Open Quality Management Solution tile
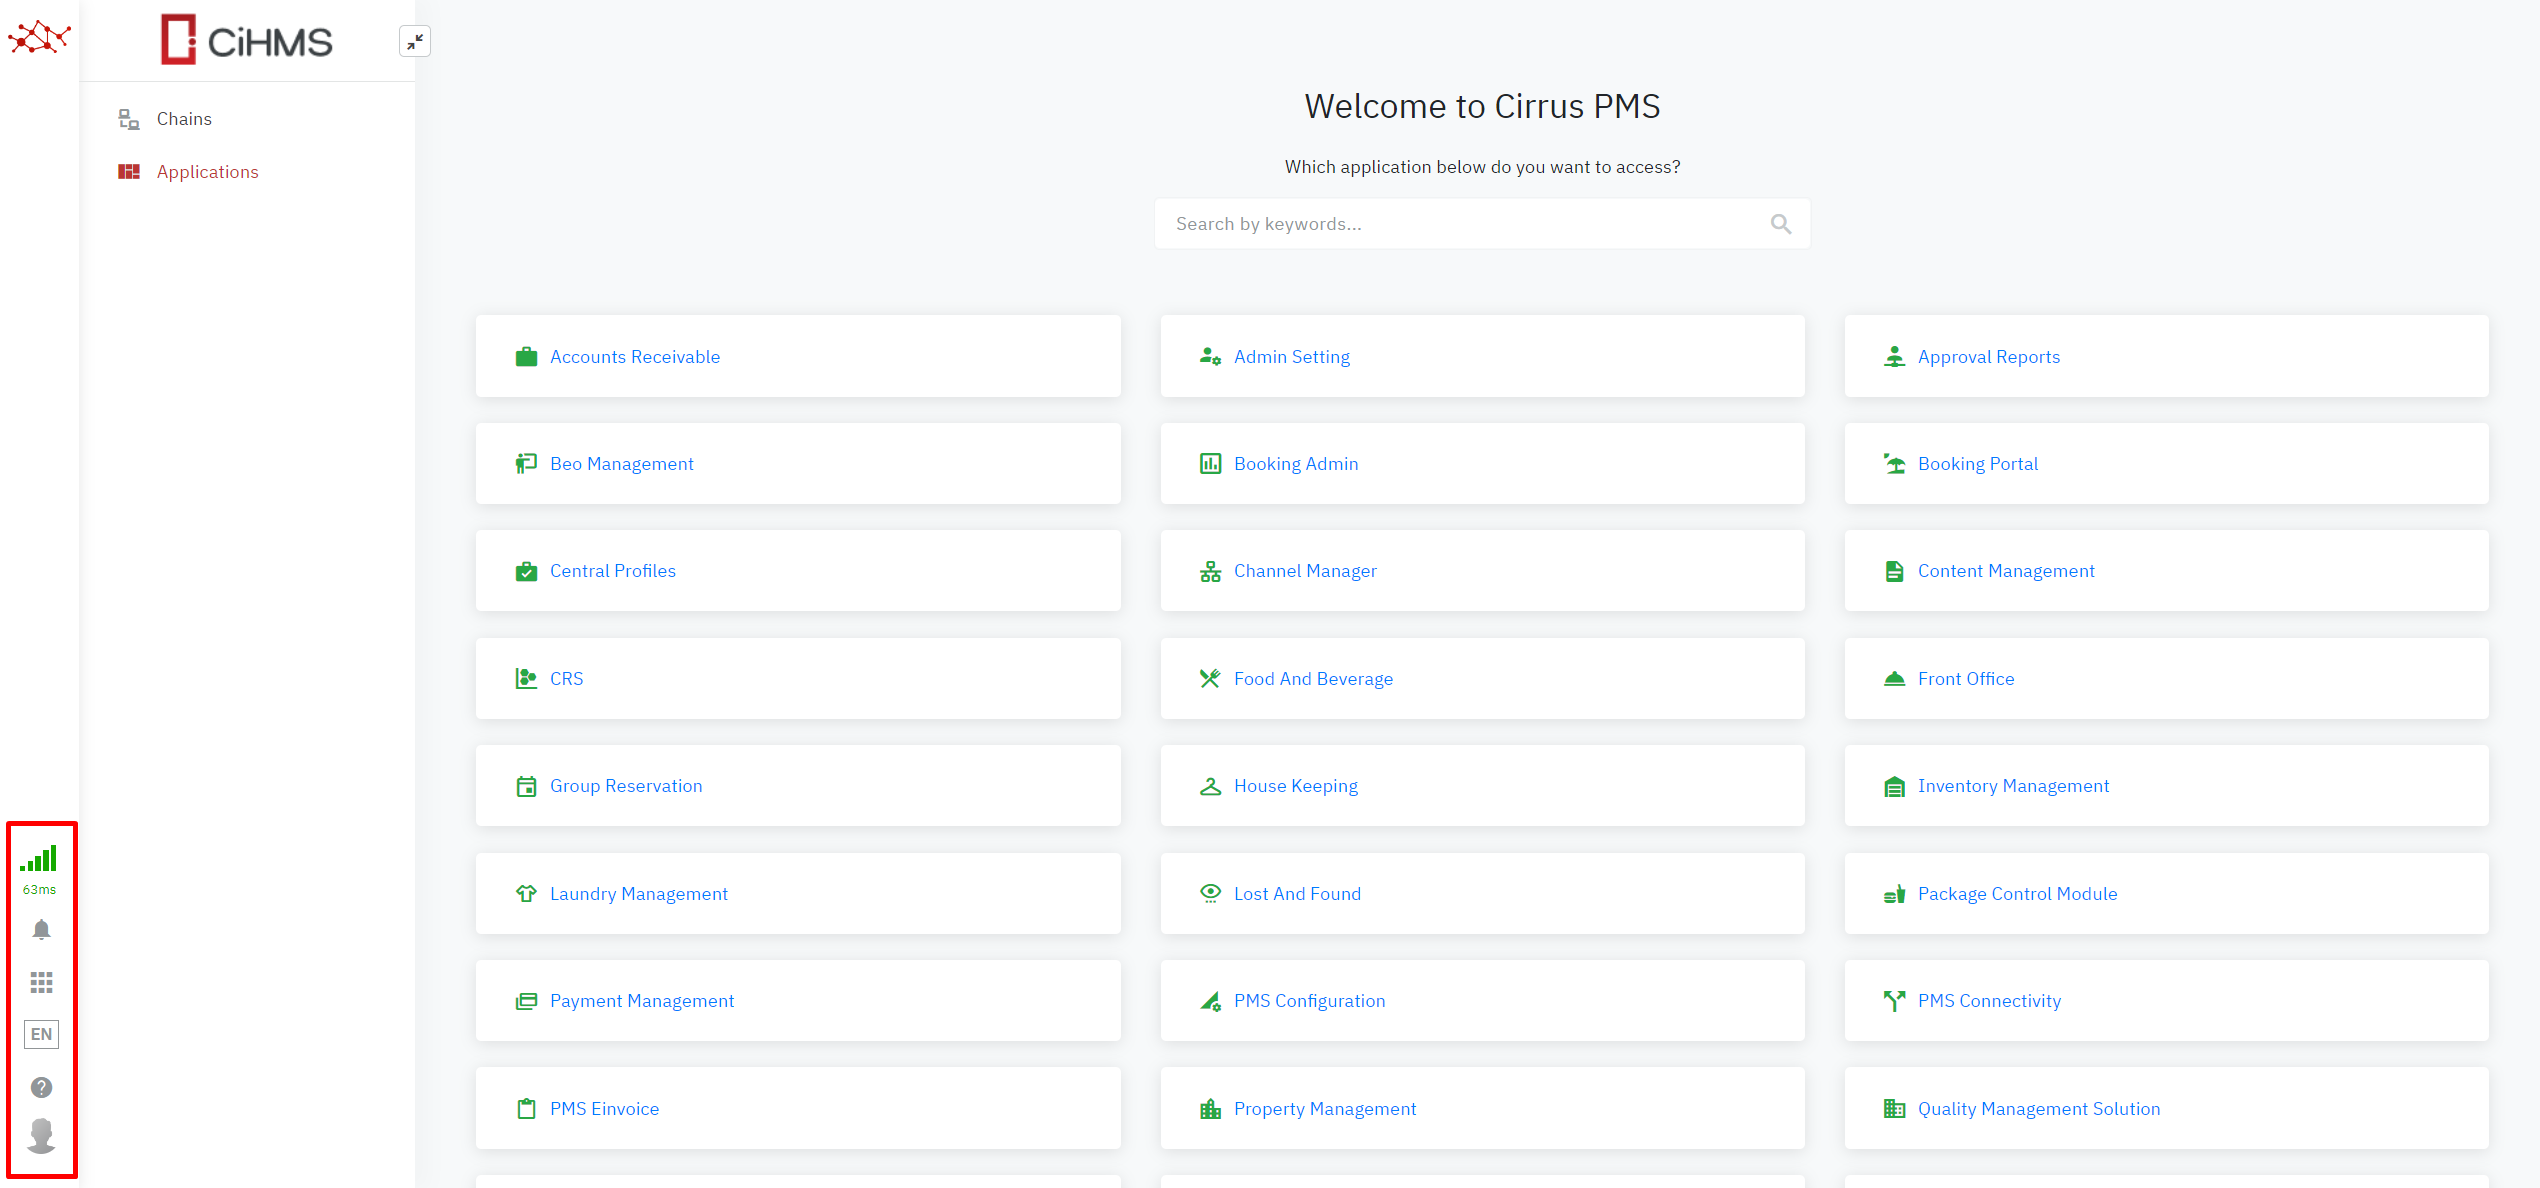 (x=2038, y=1109)
